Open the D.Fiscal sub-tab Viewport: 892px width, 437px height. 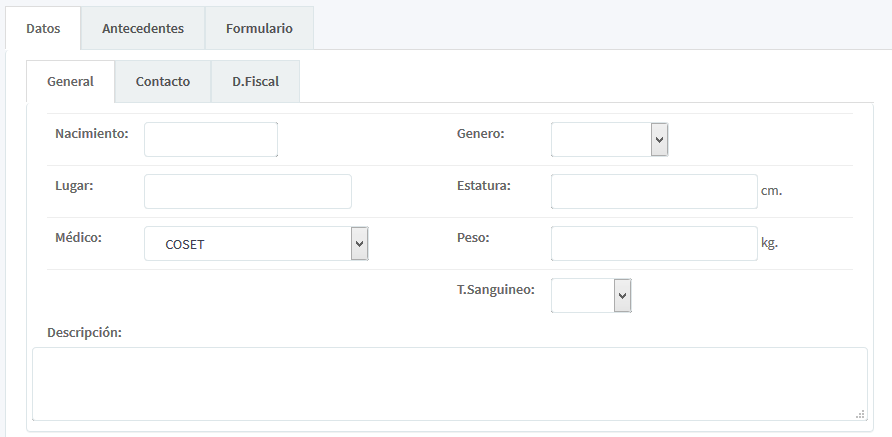tap(255, 82)
